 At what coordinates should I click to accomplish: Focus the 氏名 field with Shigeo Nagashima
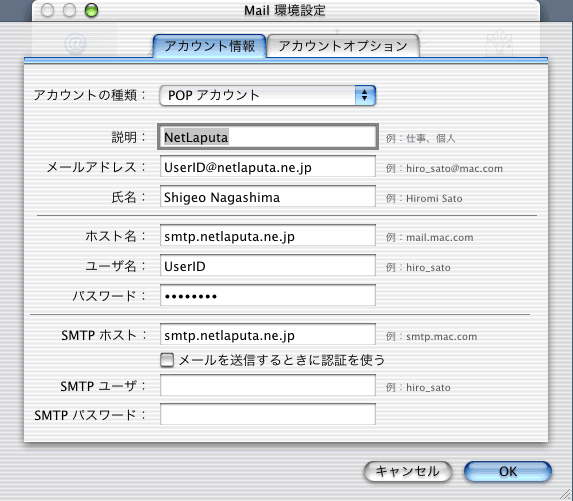(x=268, y=197)
